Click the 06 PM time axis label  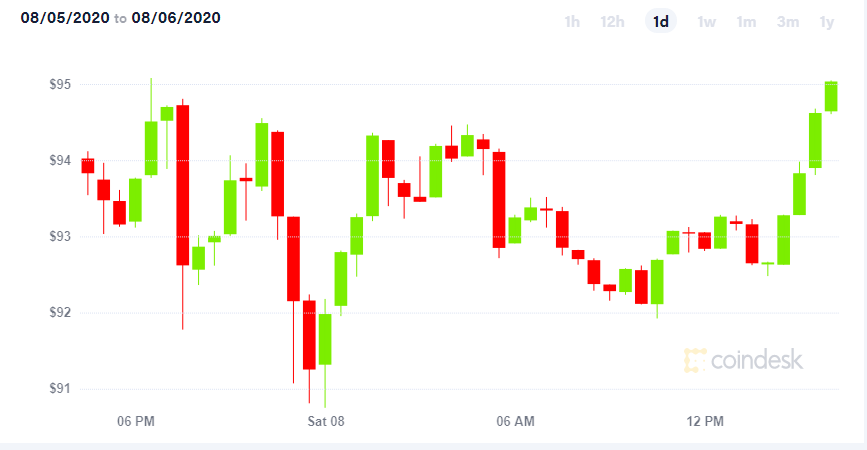[135, 421]
